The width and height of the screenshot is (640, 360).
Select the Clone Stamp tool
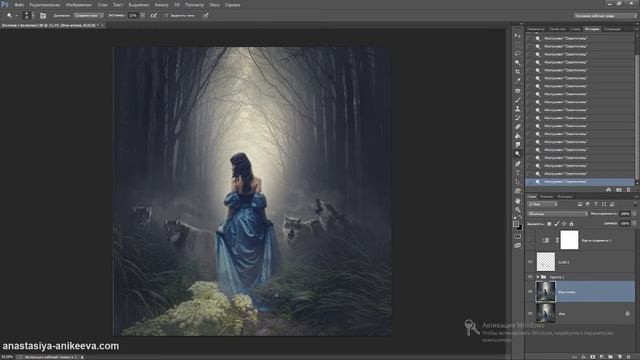point(518,109)
